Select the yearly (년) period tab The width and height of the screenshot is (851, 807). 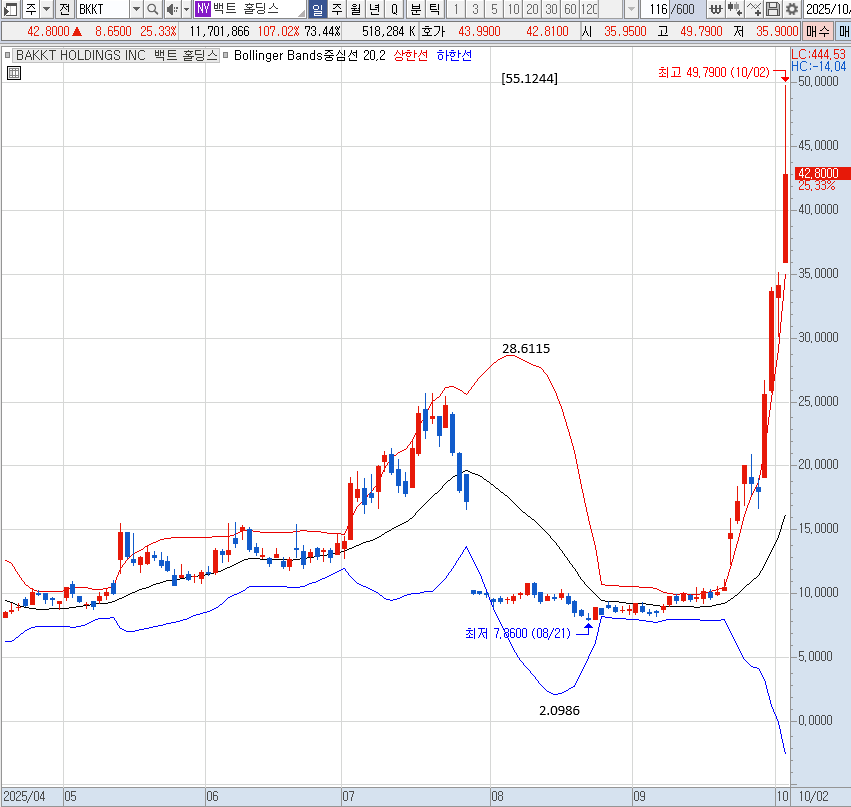click(x=374, y=9)
